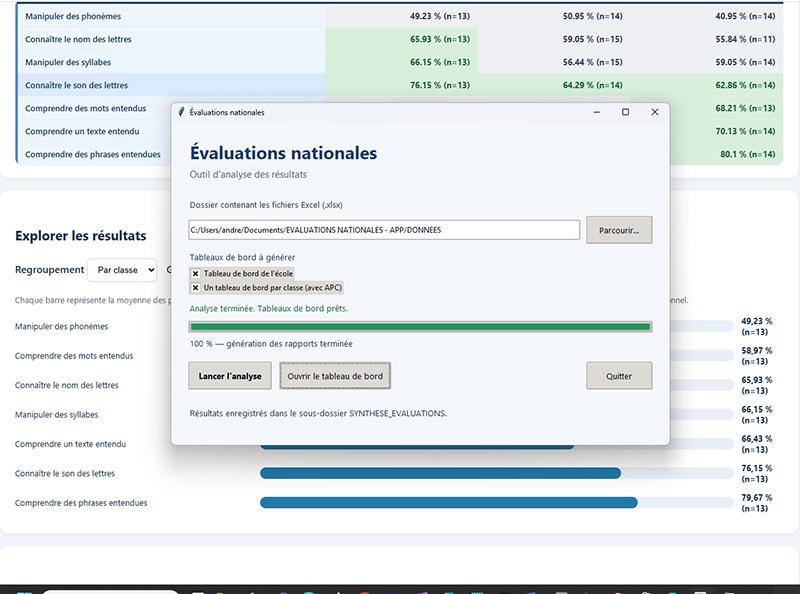Click the Connaître le son des lettres bar
800x594 pixels.
coord(440,474)
